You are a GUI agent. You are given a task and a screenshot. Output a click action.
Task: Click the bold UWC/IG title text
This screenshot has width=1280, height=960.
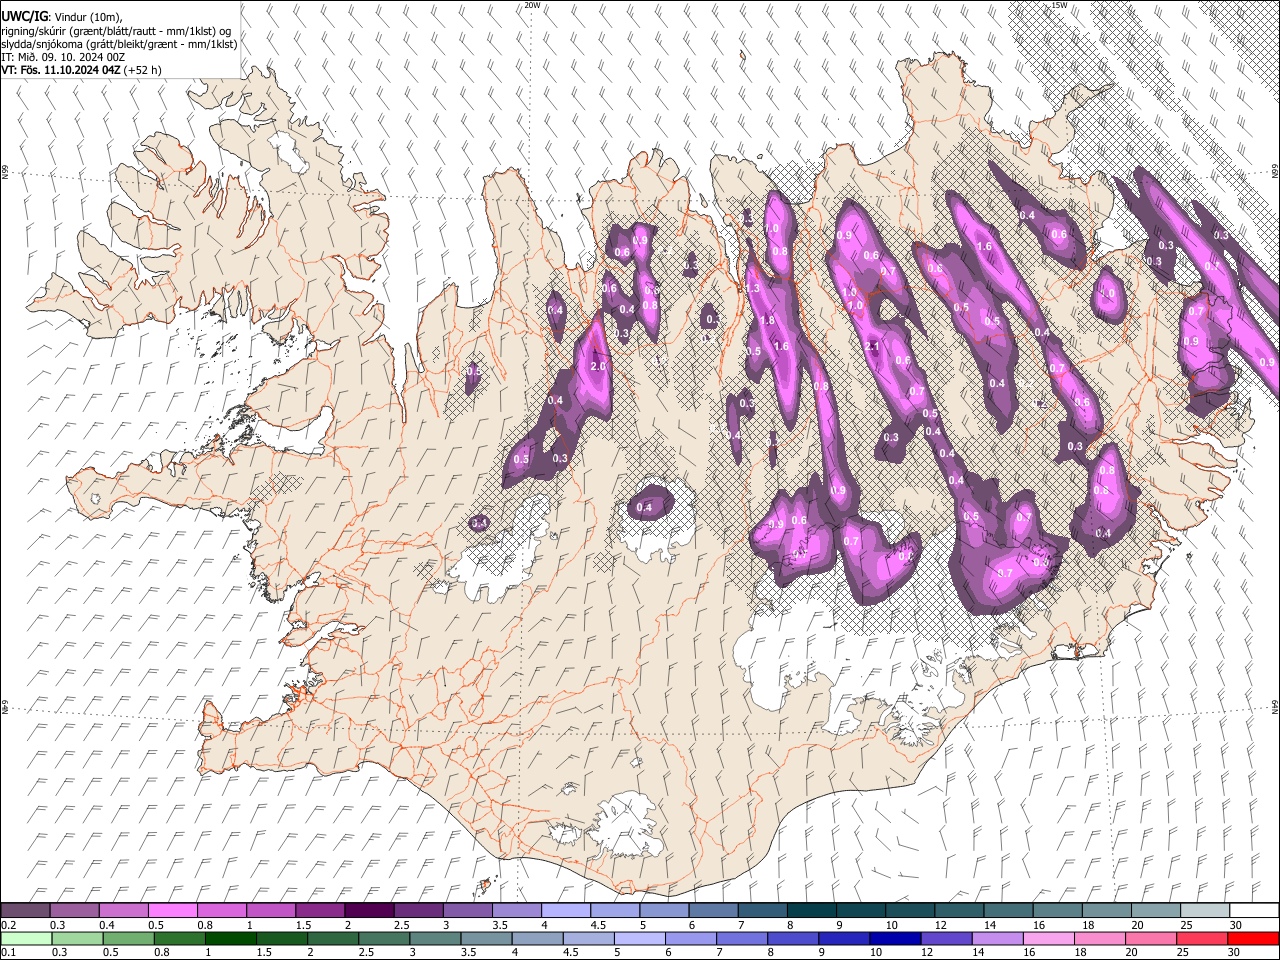[24, 17]
